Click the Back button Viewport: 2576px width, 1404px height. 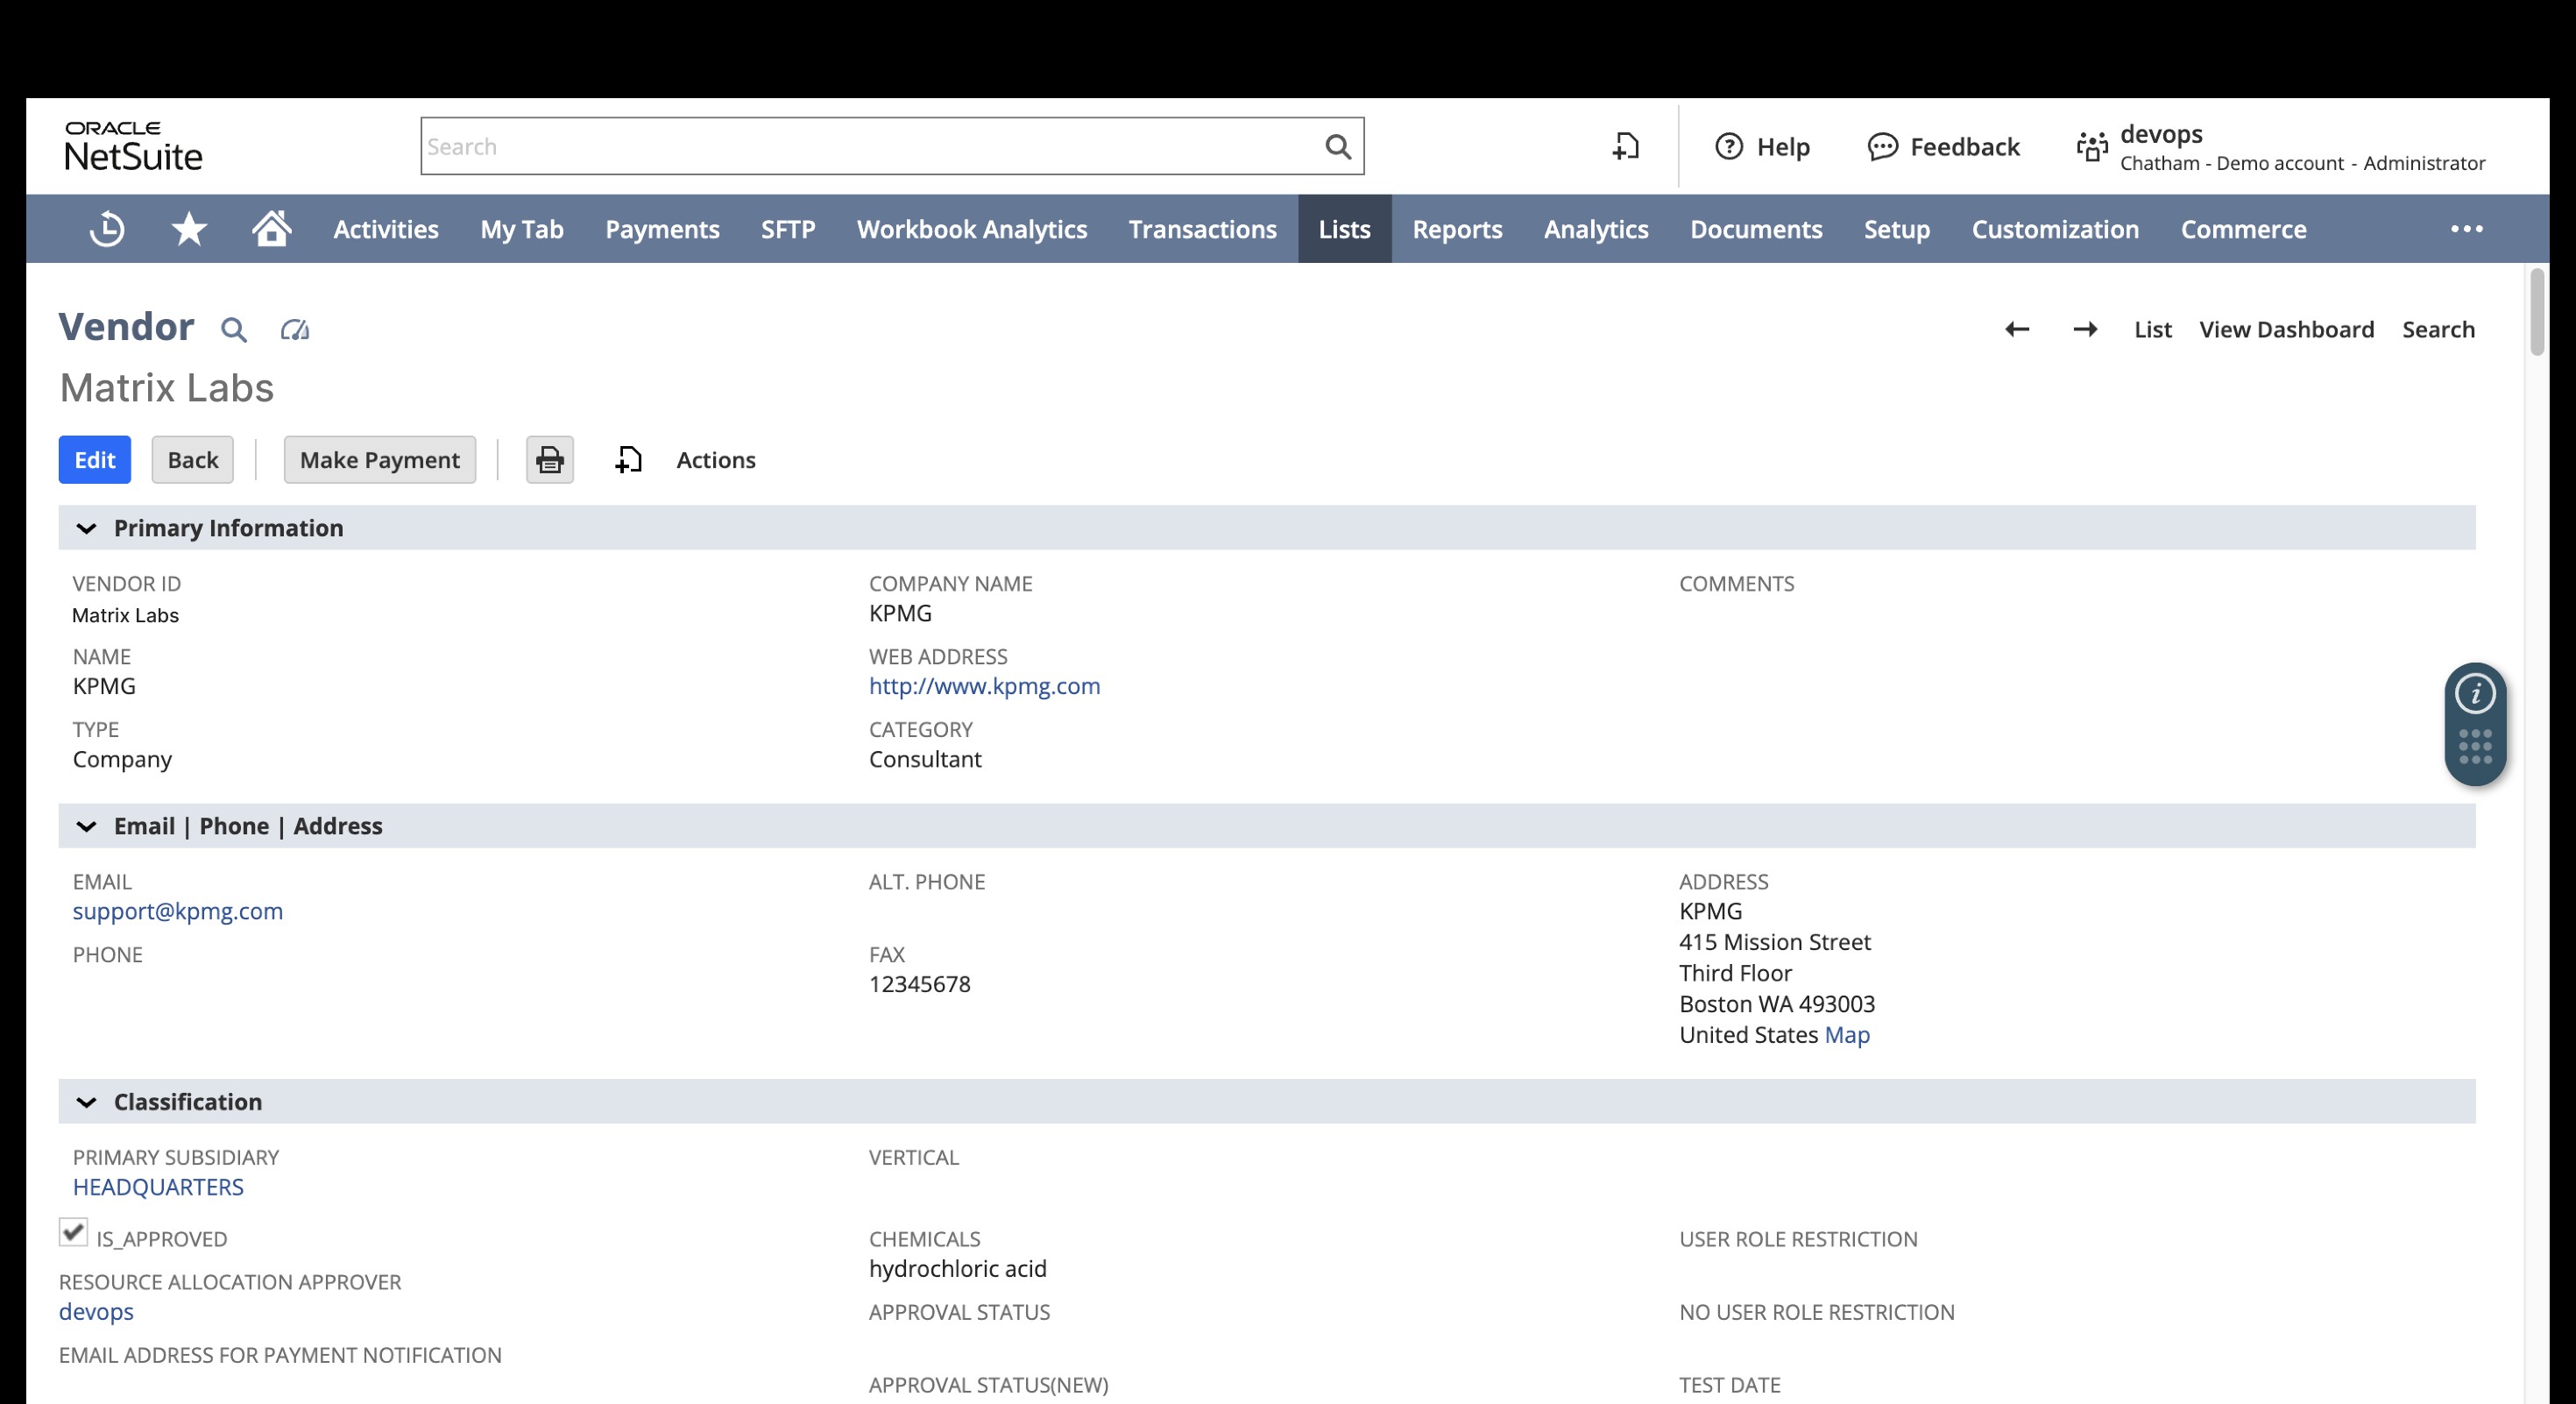[x=193, y=460]
